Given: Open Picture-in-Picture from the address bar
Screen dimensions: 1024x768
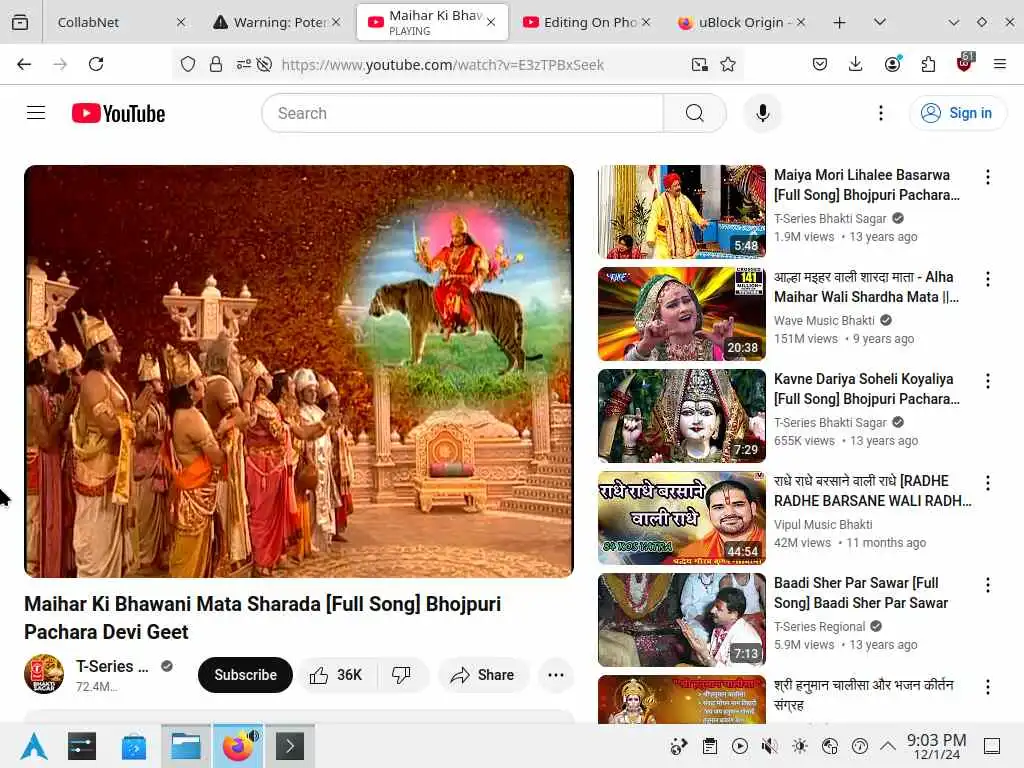Looking at the screenshot, I should point(699,64).
